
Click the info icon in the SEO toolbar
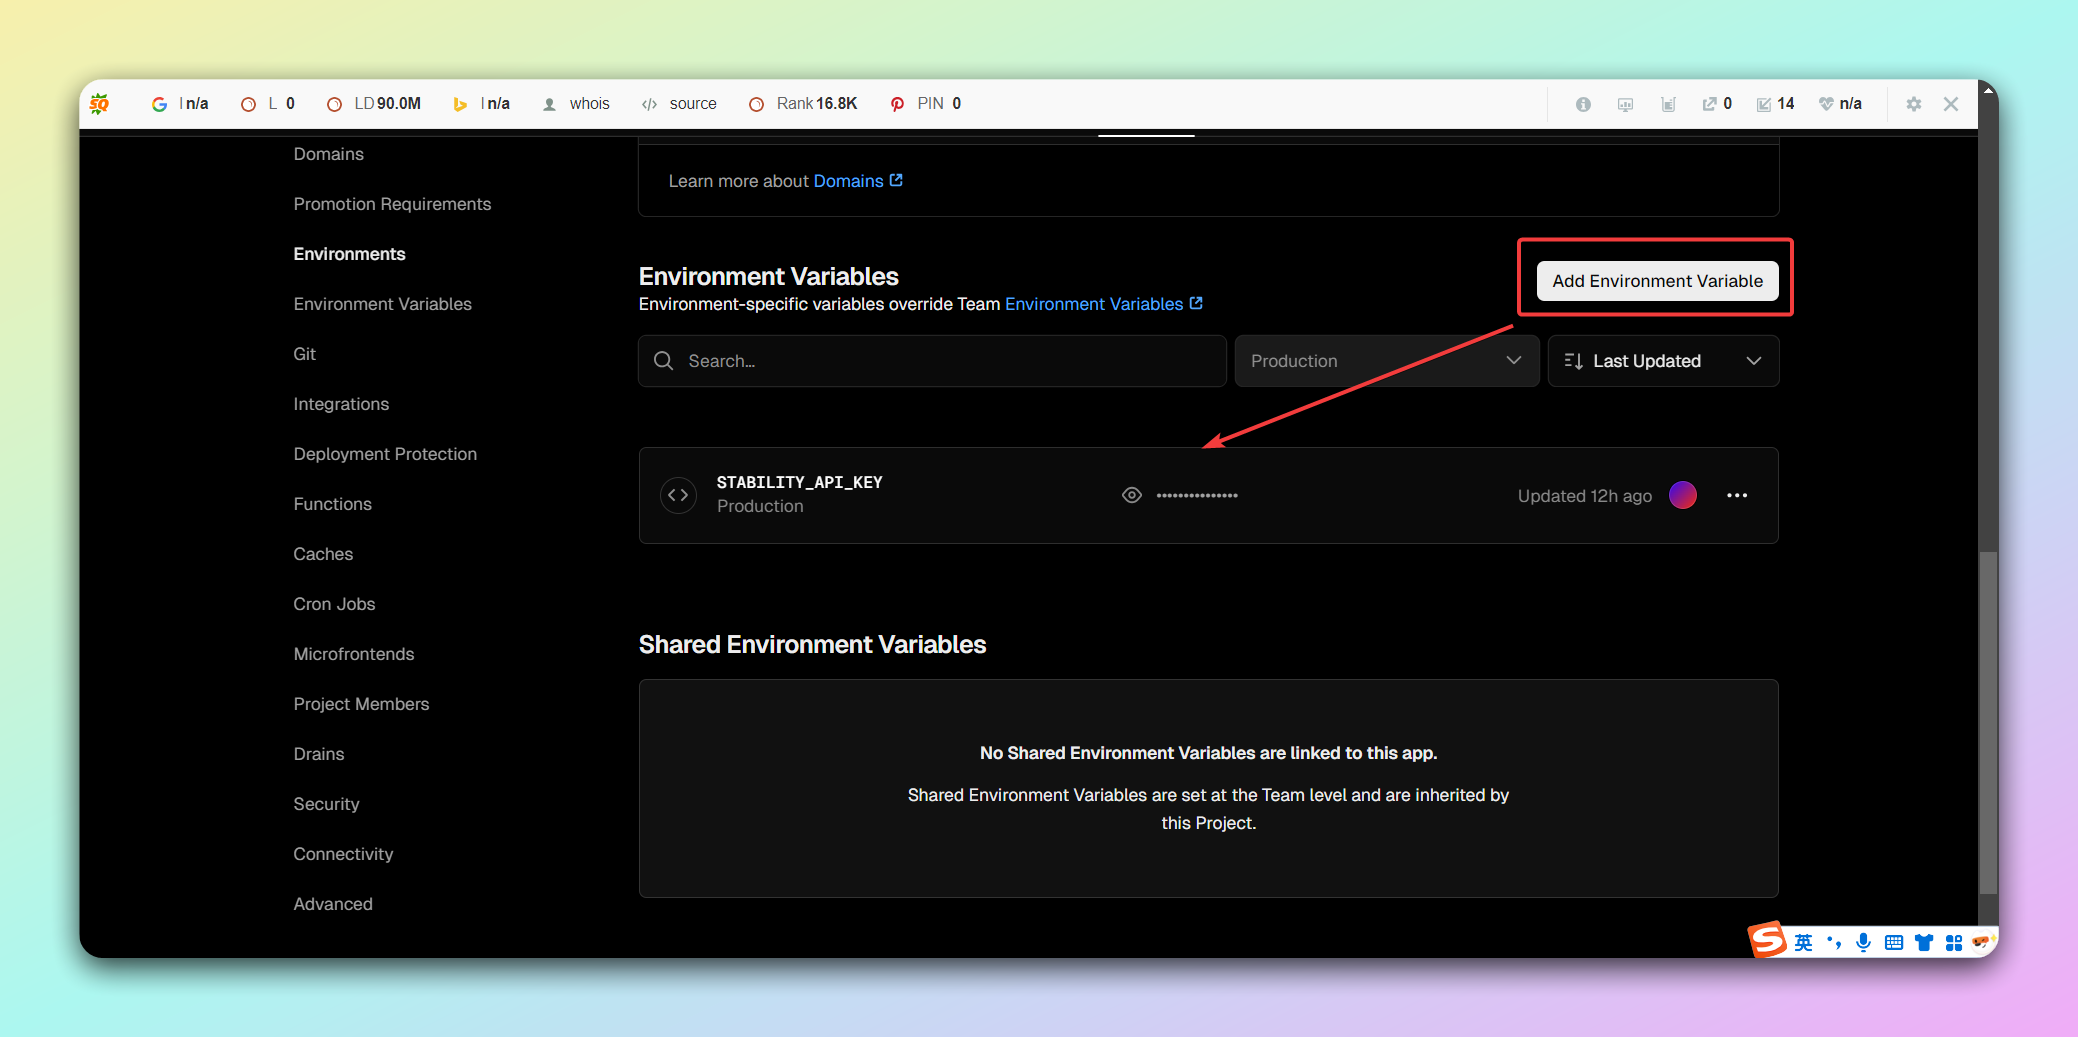click(x=1583, y=104)
